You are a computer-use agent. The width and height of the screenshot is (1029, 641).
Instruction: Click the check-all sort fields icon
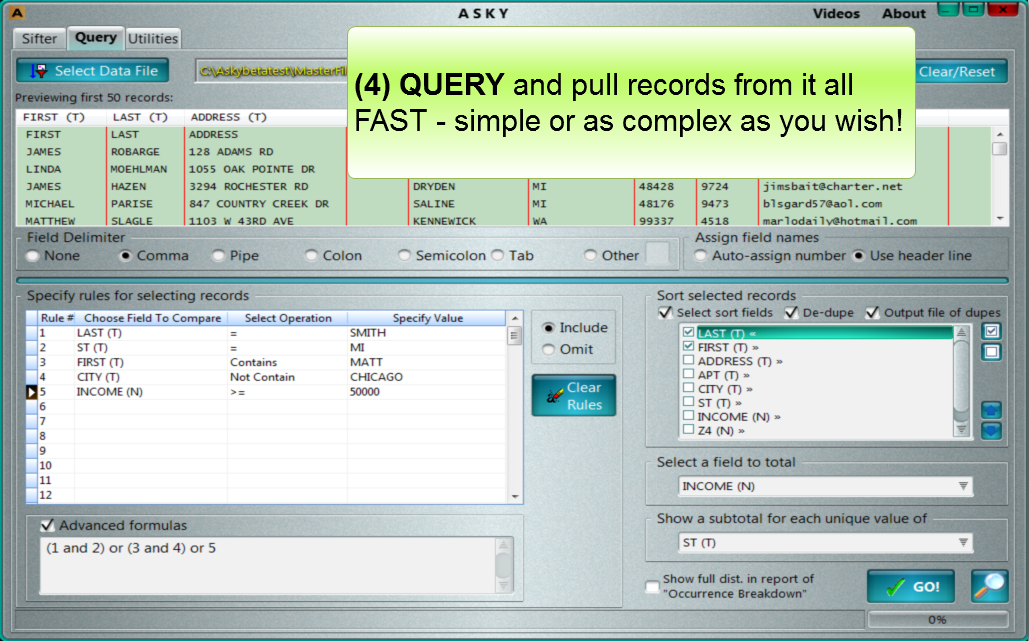991,331
